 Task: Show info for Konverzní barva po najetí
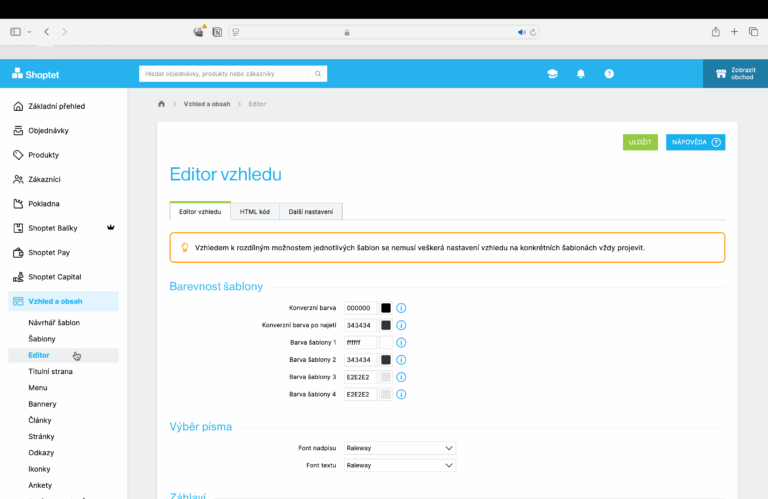coord(401,325)
